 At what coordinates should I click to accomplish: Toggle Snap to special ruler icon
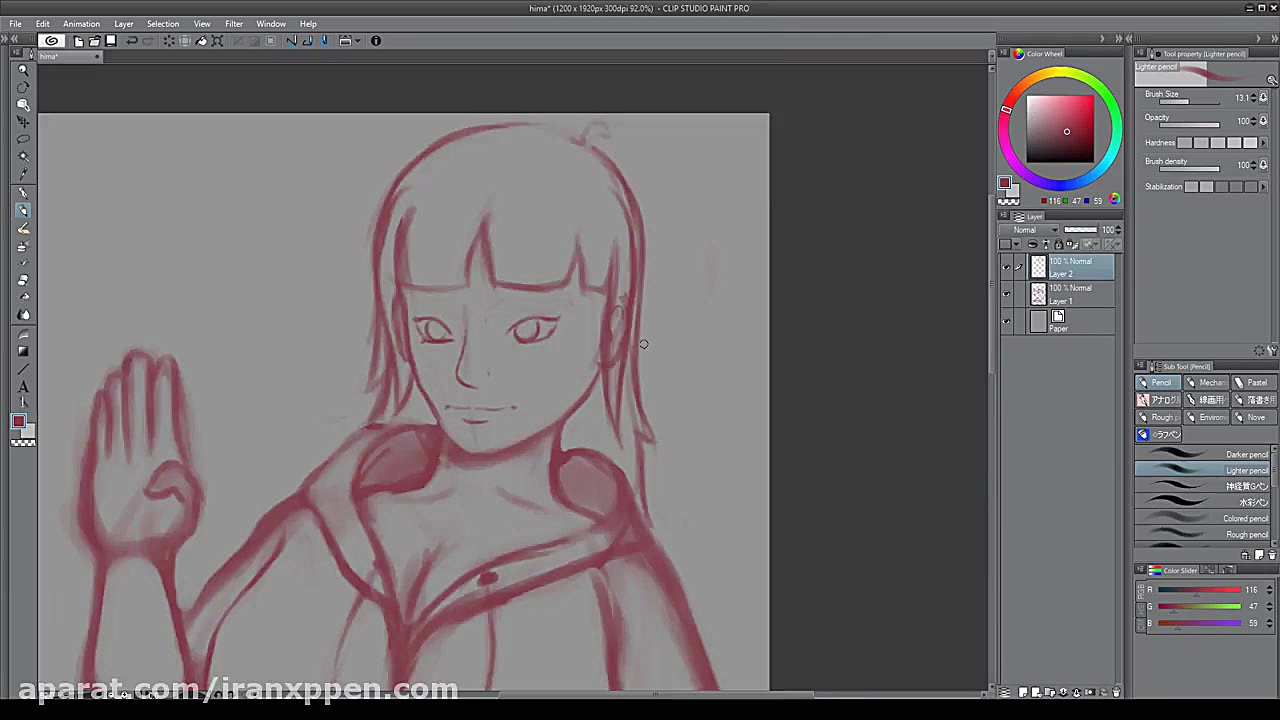tap(307, 41)
